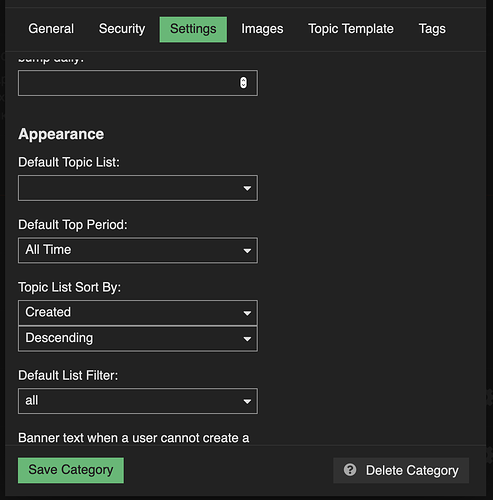The width and height of the screenshot is (493, 500).
Task: Open the Default Topic List dropdown
Action: 138,188
